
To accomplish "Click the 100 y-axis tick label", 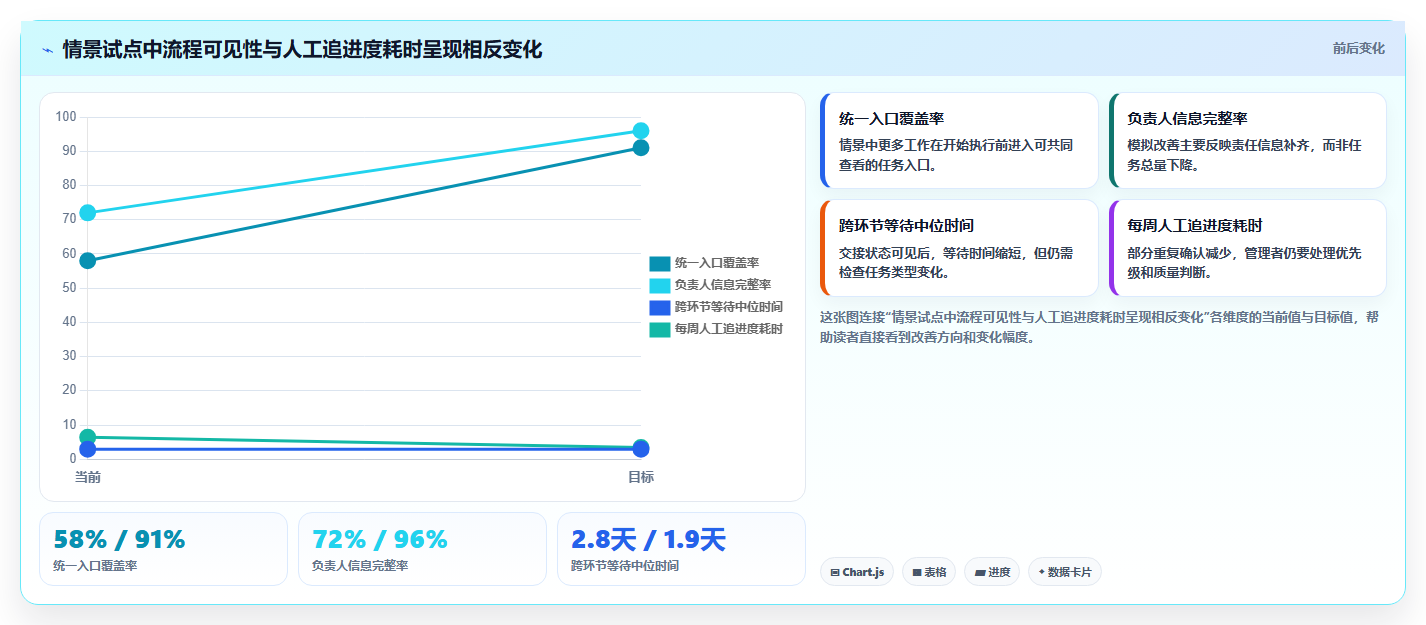I will [67, 117].
